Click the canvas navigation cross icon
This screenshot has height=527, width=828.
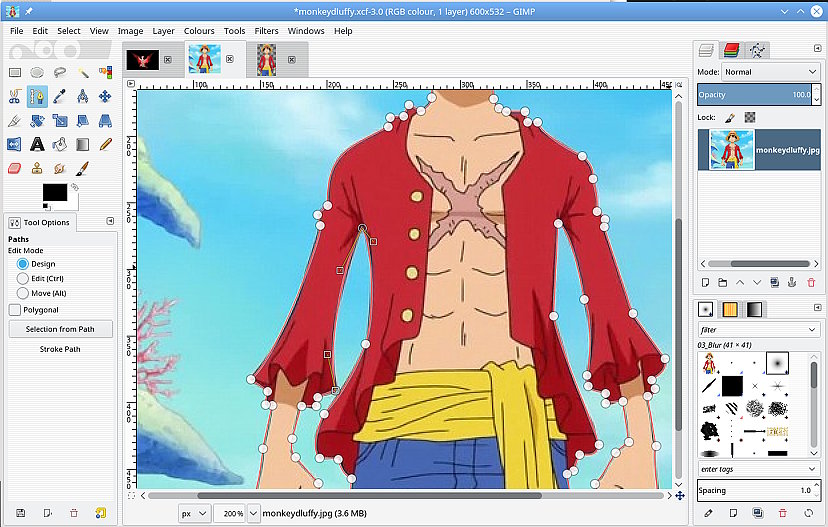(680, 495)
